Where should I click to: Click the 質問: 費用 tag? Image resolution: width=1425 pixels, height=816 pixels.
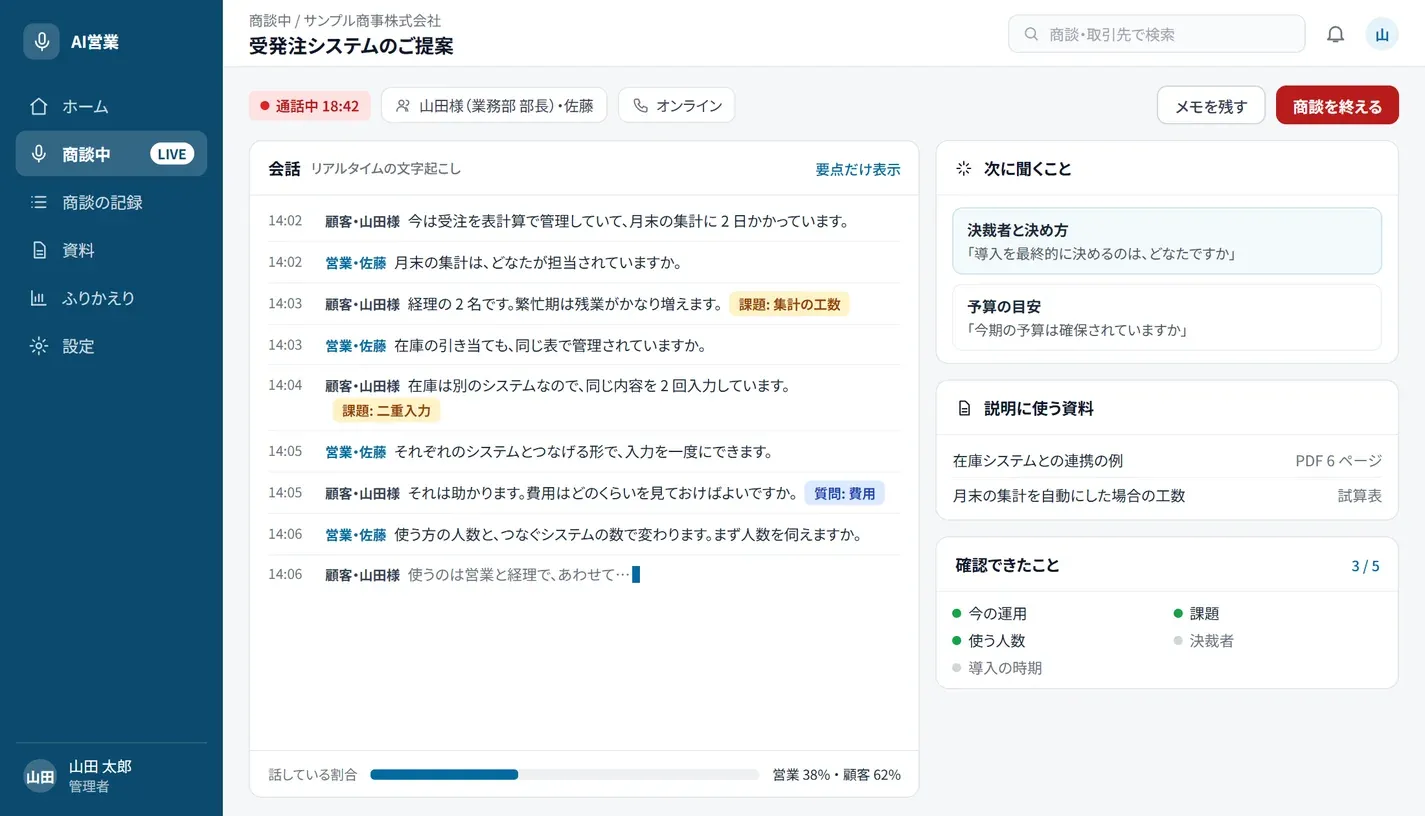coord(844,493)
